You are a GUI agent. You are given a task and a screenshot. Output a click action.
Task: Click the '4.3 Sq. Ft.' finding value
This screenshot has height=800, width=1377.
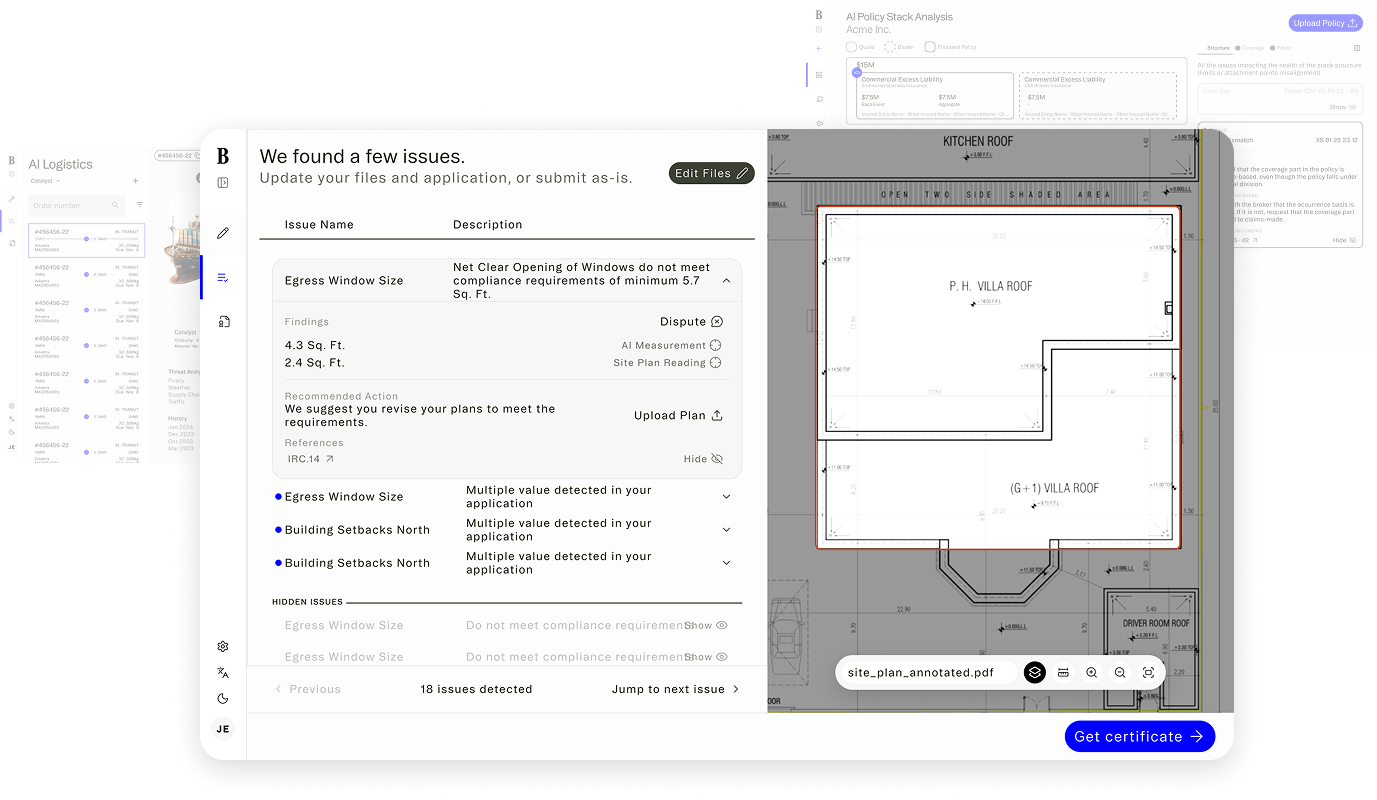click(315, 346)
